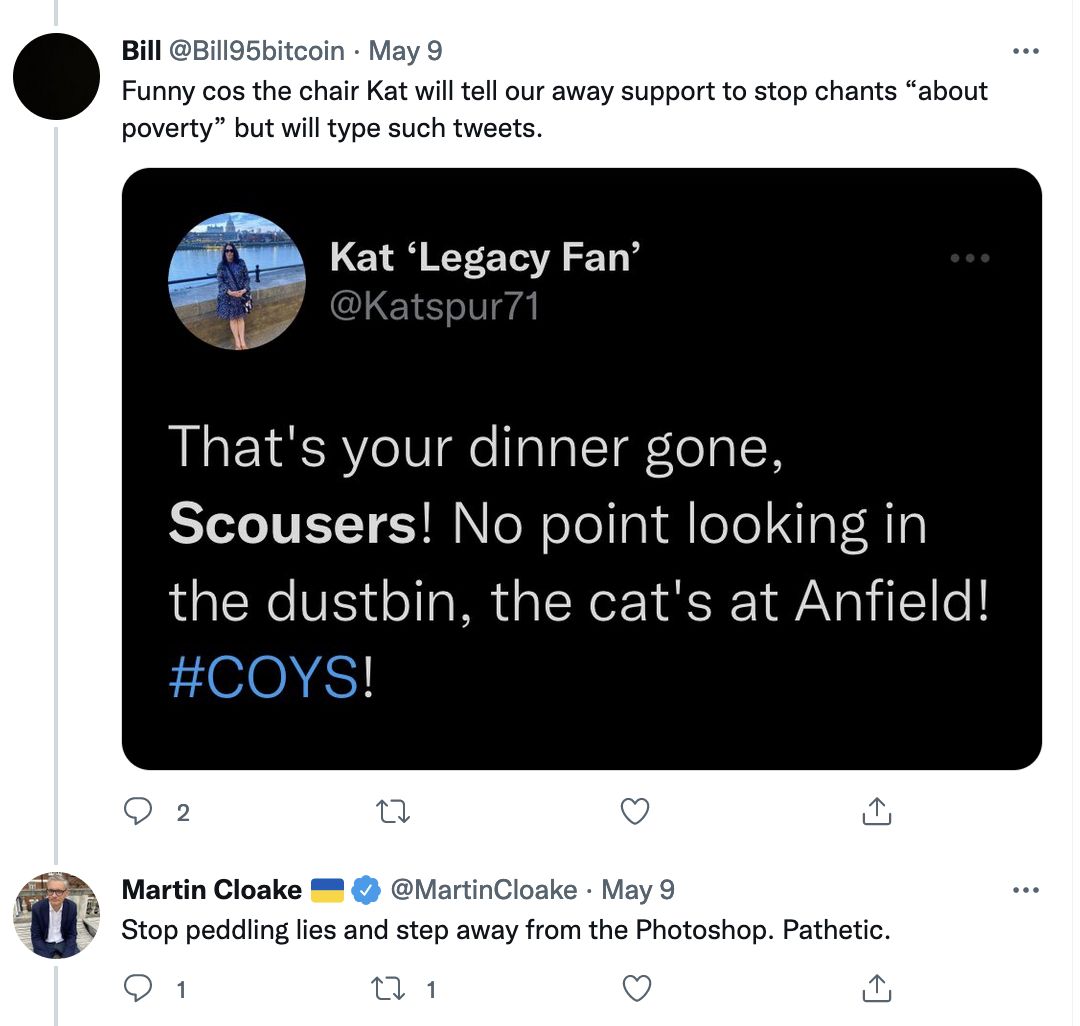Share Bill's tweet

point(875,812)
